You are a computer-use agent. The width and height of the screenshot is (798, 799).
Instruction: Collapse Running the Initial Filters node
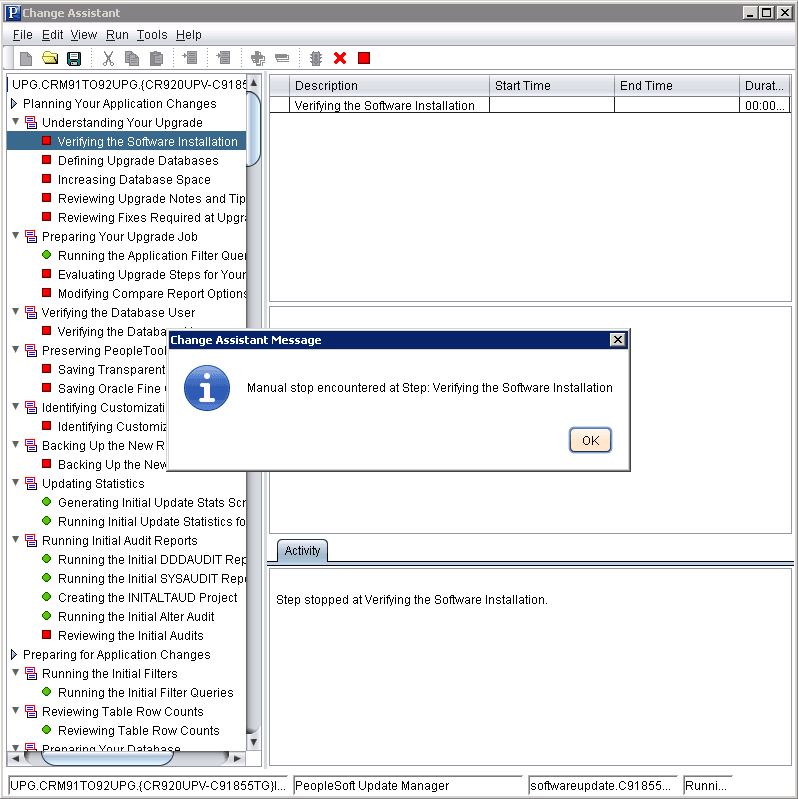pos(15,673)
